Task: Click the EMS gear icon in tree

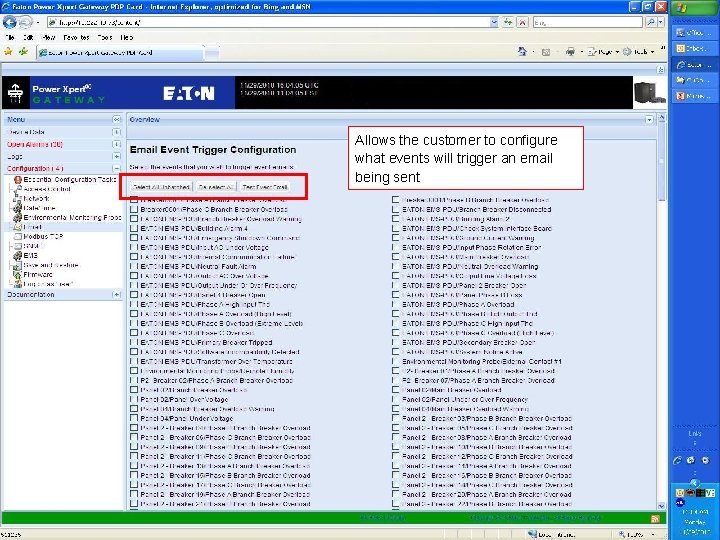Action: click(18, 256)
